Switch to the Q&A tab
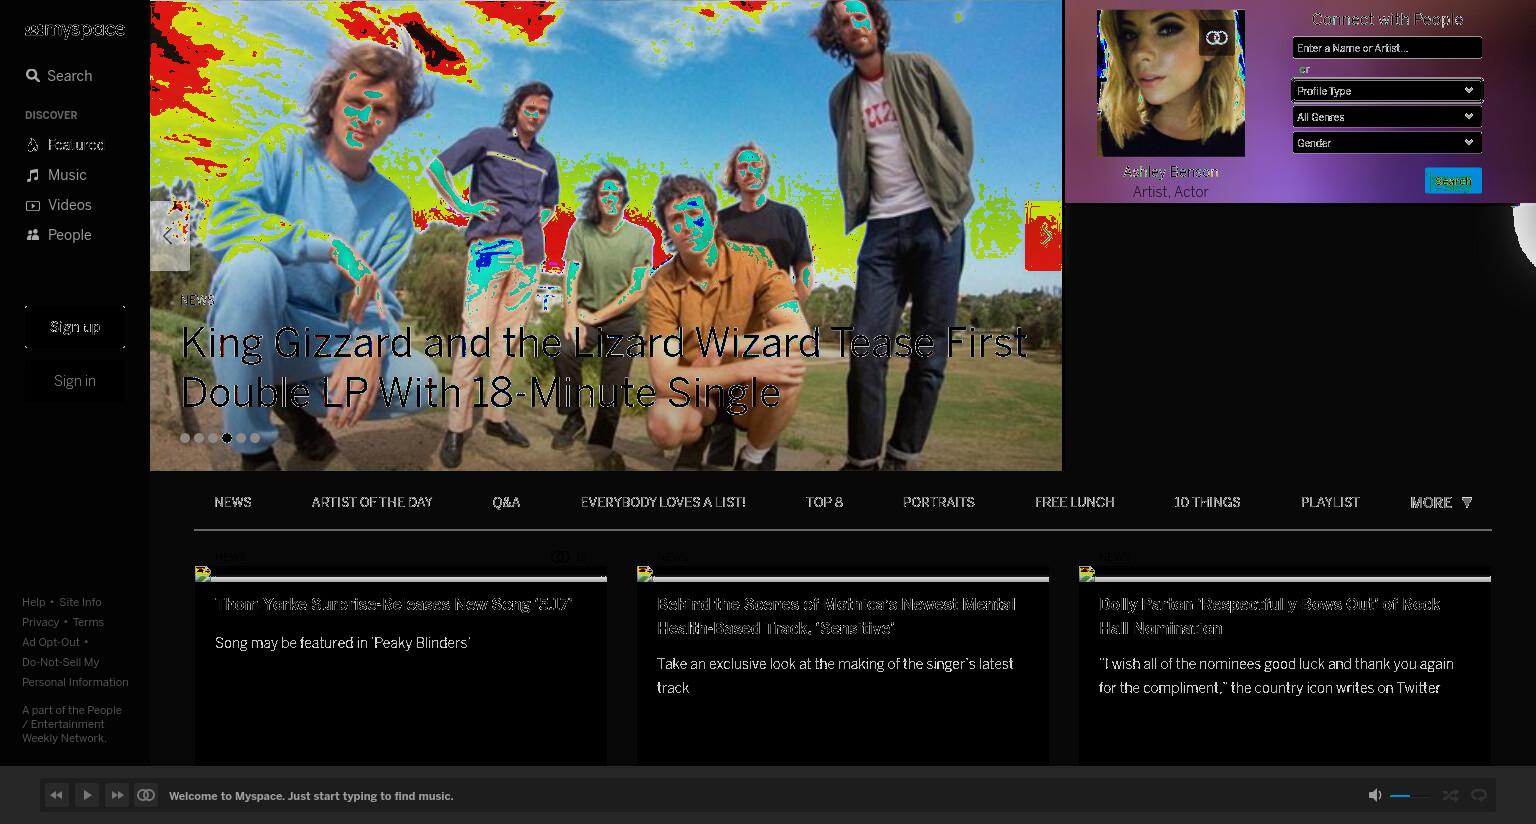The width and height of the screenshot is (1536, 824). [506, 503]
